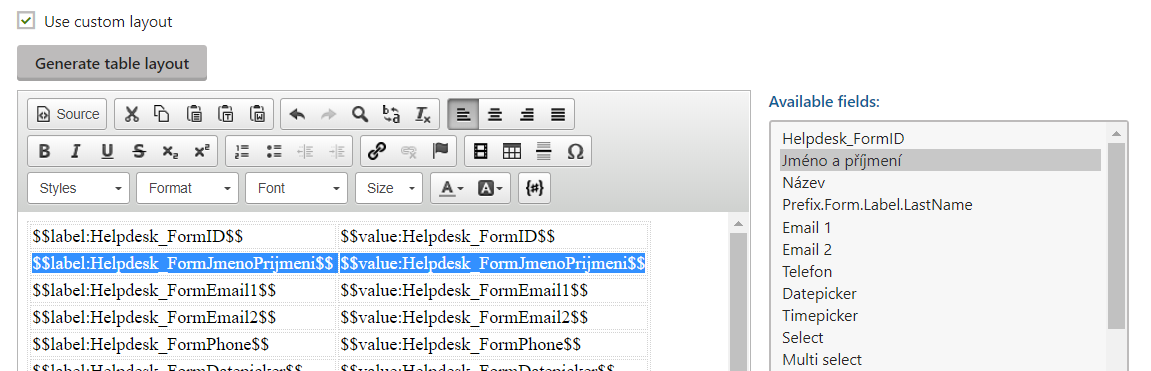Toggle Source view mode
Screen dimensions: 1151x371
click(x=67, y=114)
